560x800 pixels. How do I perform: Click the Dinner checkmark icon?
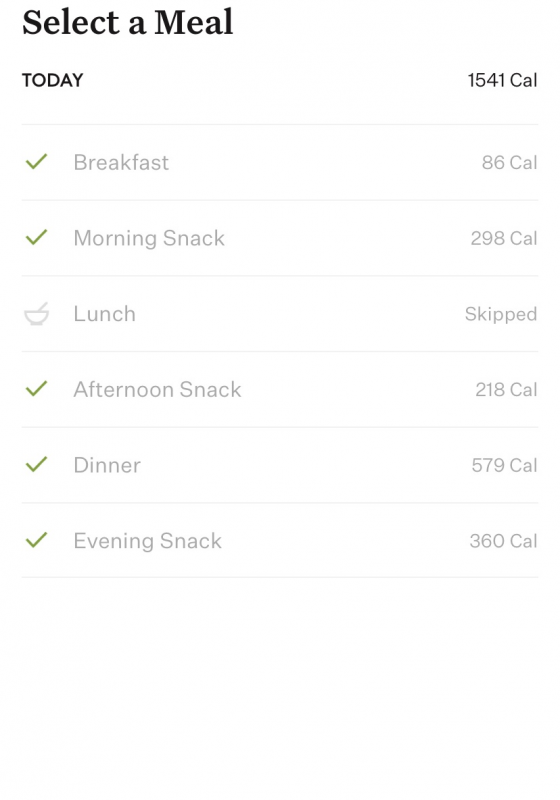coord(36,464)
